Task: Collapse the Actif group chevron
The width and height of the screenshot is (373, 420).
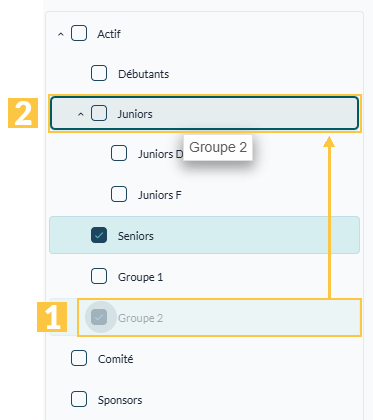Action: coord(61,34)
